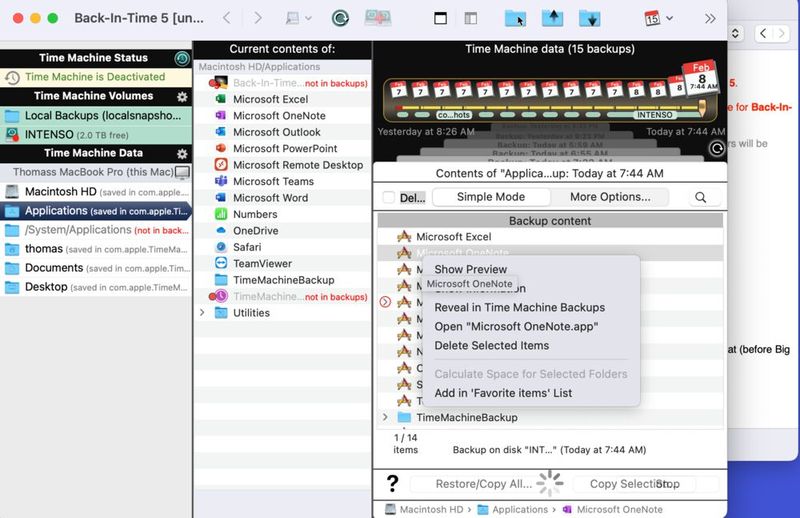The image size is (800, 518).
Task: Click the large Feb 8 7:44 AM calendar
Action: coord(702,77)
